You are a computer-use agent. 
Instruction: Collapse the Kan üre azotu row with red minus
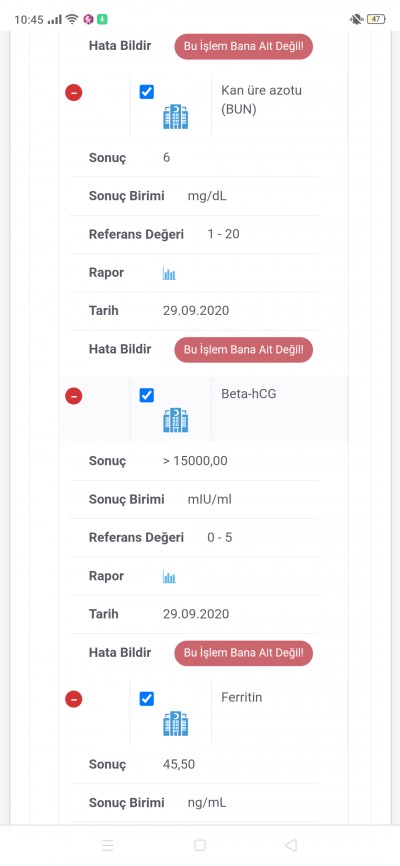tap(73, 92)
